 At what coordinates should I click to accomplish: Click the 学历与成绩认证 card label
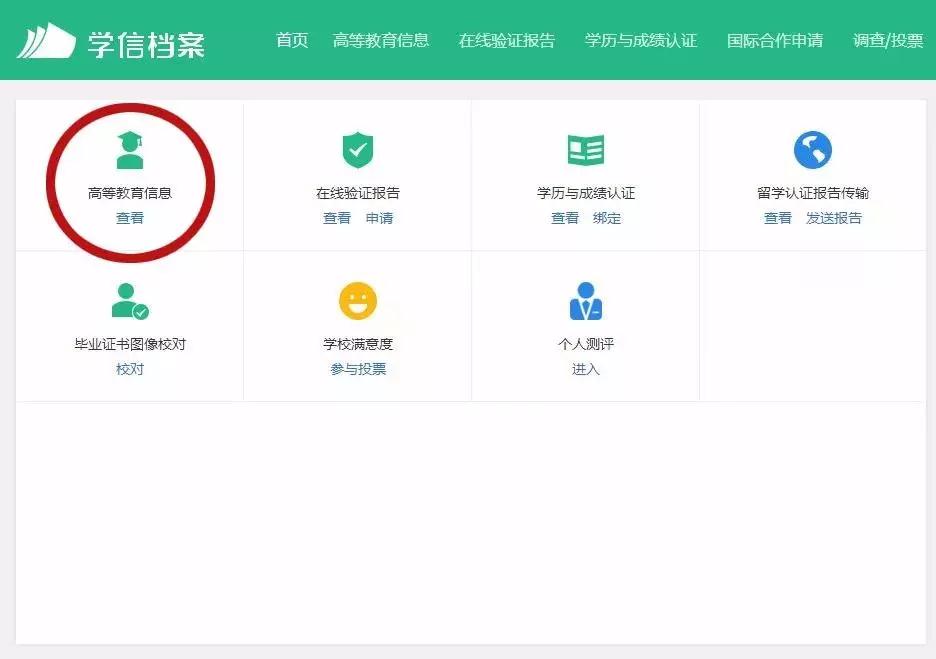pos(586,193)
